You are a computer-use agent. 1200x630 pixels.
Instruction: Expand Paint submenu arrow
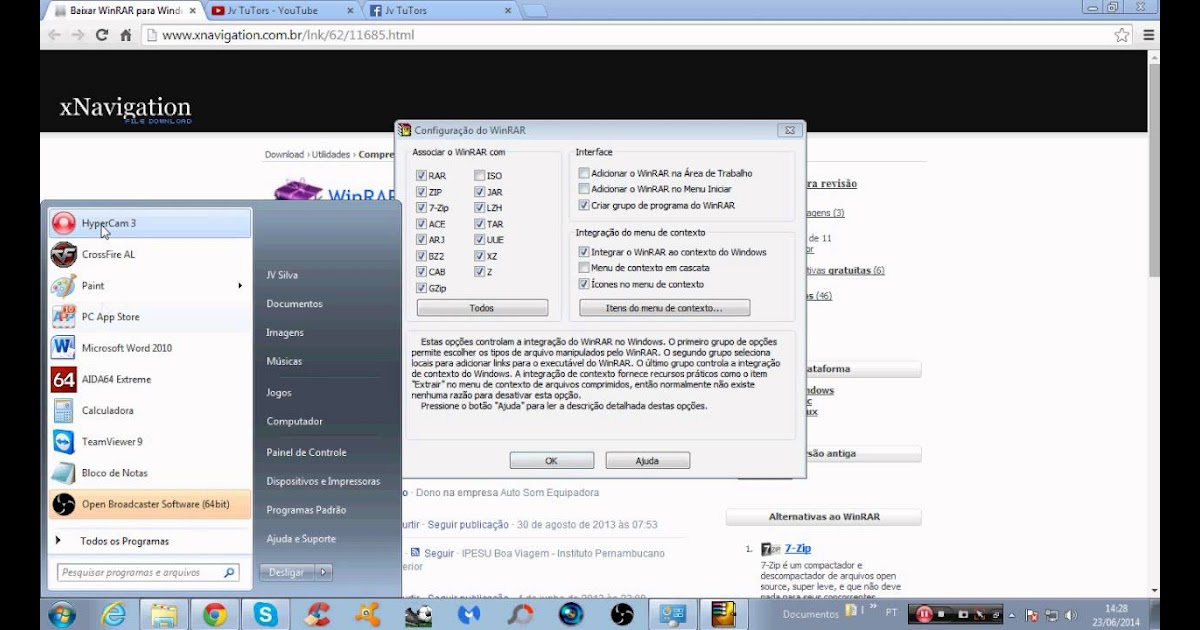tap(240, 286)
